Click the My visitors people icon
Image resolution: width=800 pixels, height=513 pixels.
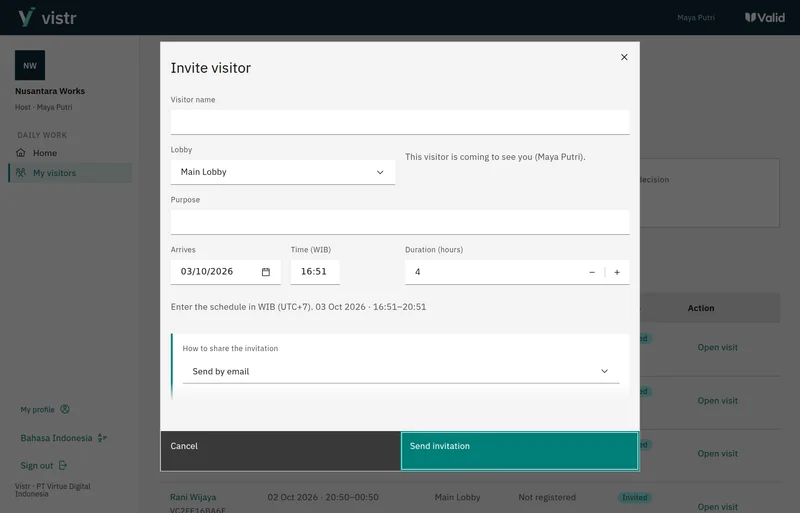[20, 173]
